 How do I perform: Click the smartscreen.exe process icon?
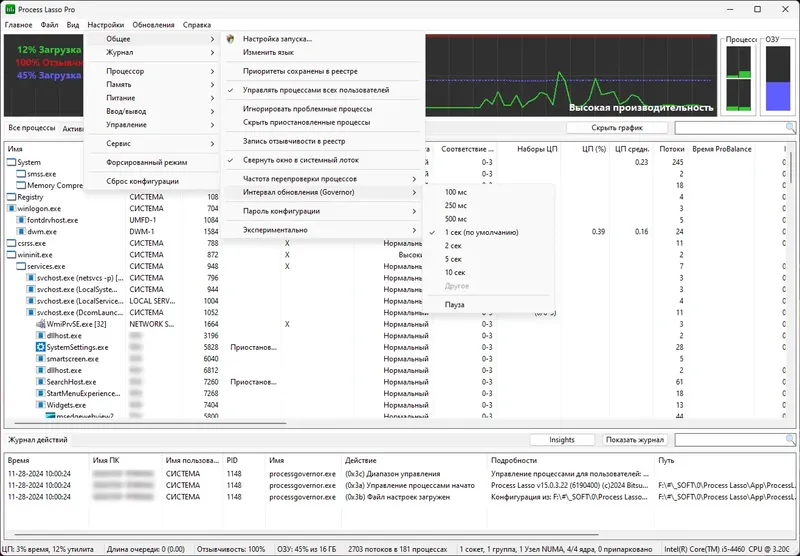(41, 359)
